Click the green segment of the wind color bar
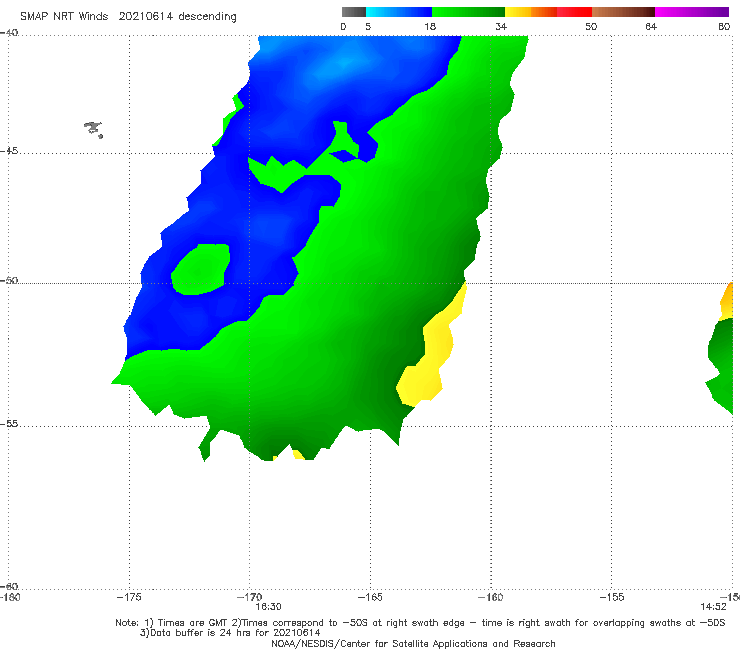The width and height of the screenshot is (740, 650). click(x=468, y=12)
